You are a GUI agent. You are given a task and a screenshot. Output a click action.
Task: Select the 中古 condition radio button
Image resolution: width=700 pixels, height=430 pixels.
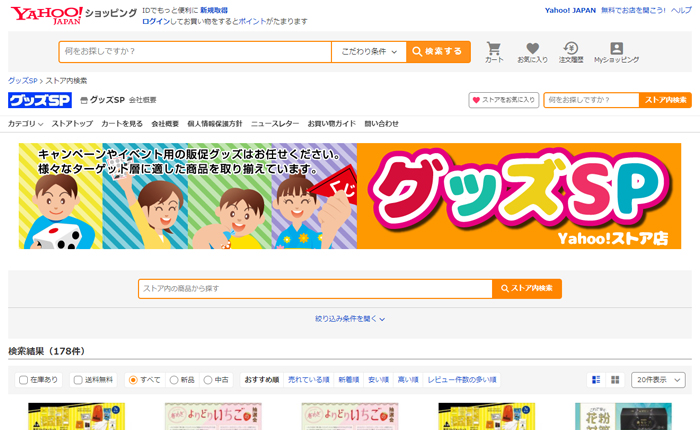(x=208, y=380)
